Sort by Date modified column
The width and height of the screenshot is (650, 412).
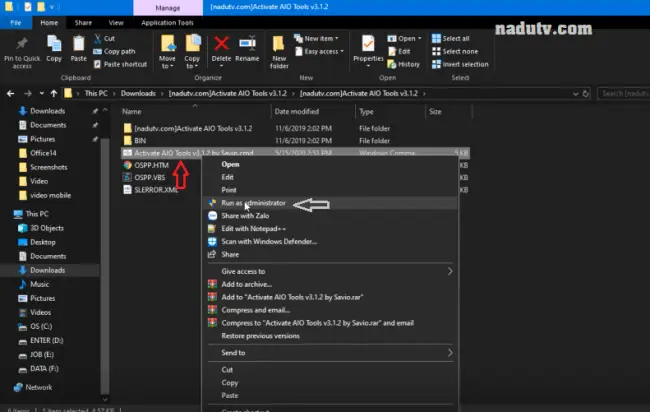click(x=297, y=111)
